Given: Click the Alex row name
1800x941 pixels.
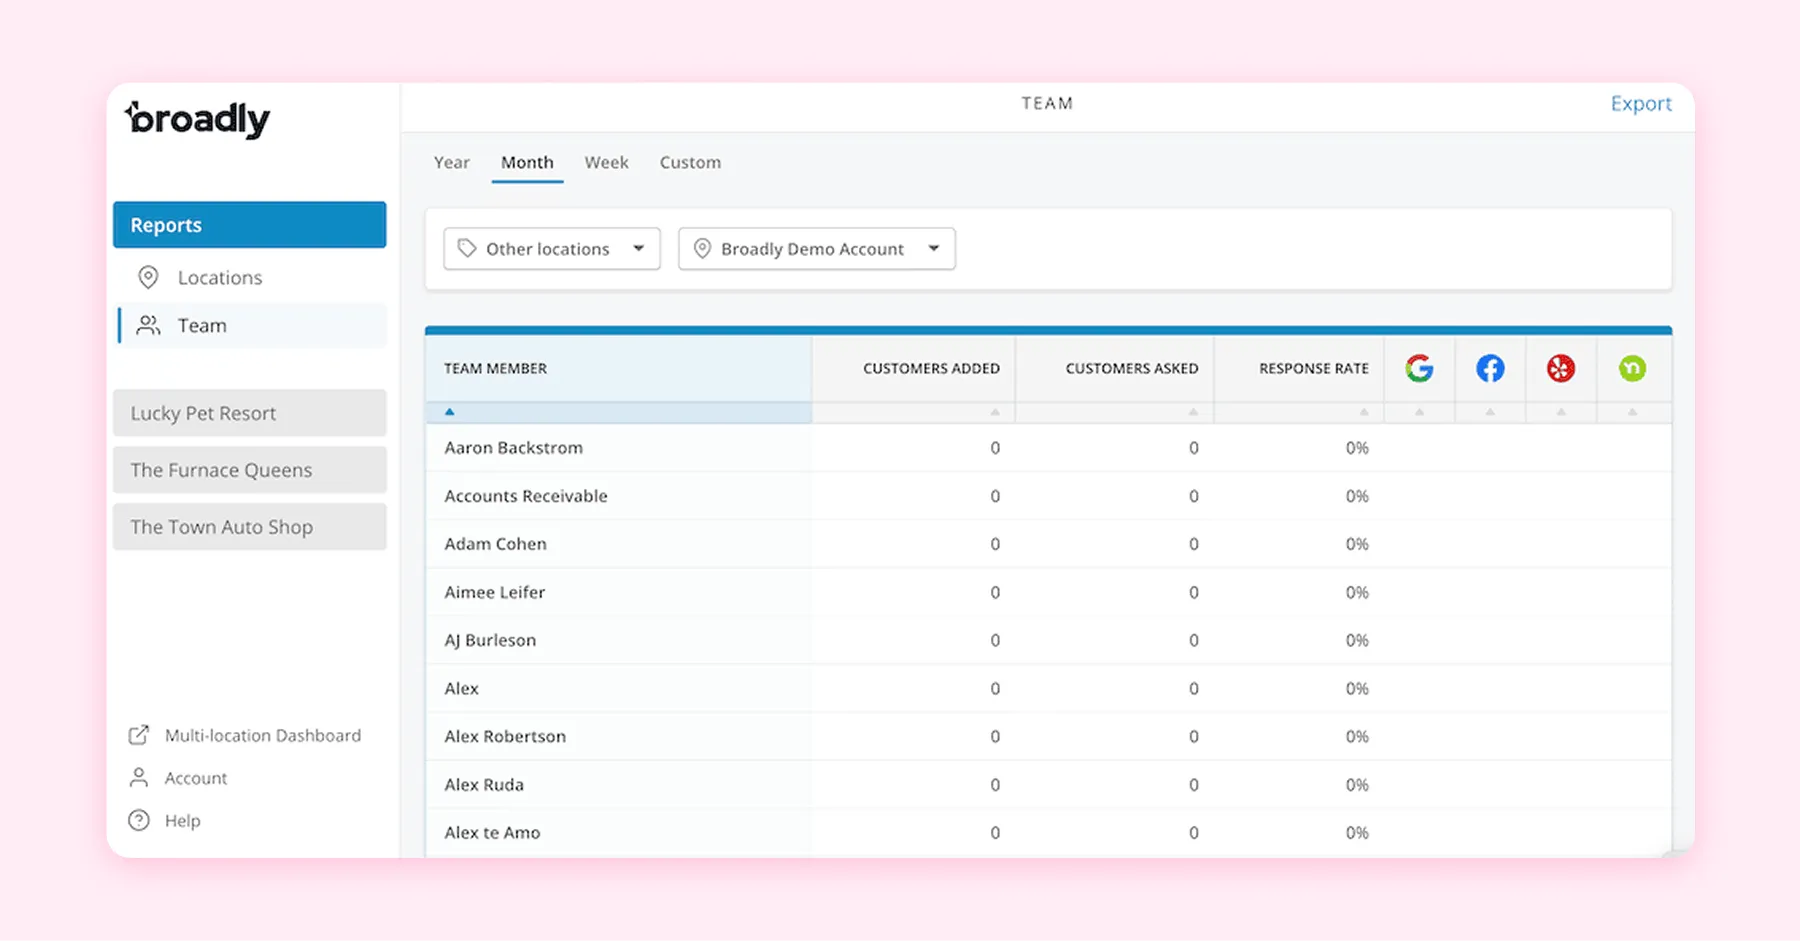Looking at the screenshot, I should tap(462, 688).
